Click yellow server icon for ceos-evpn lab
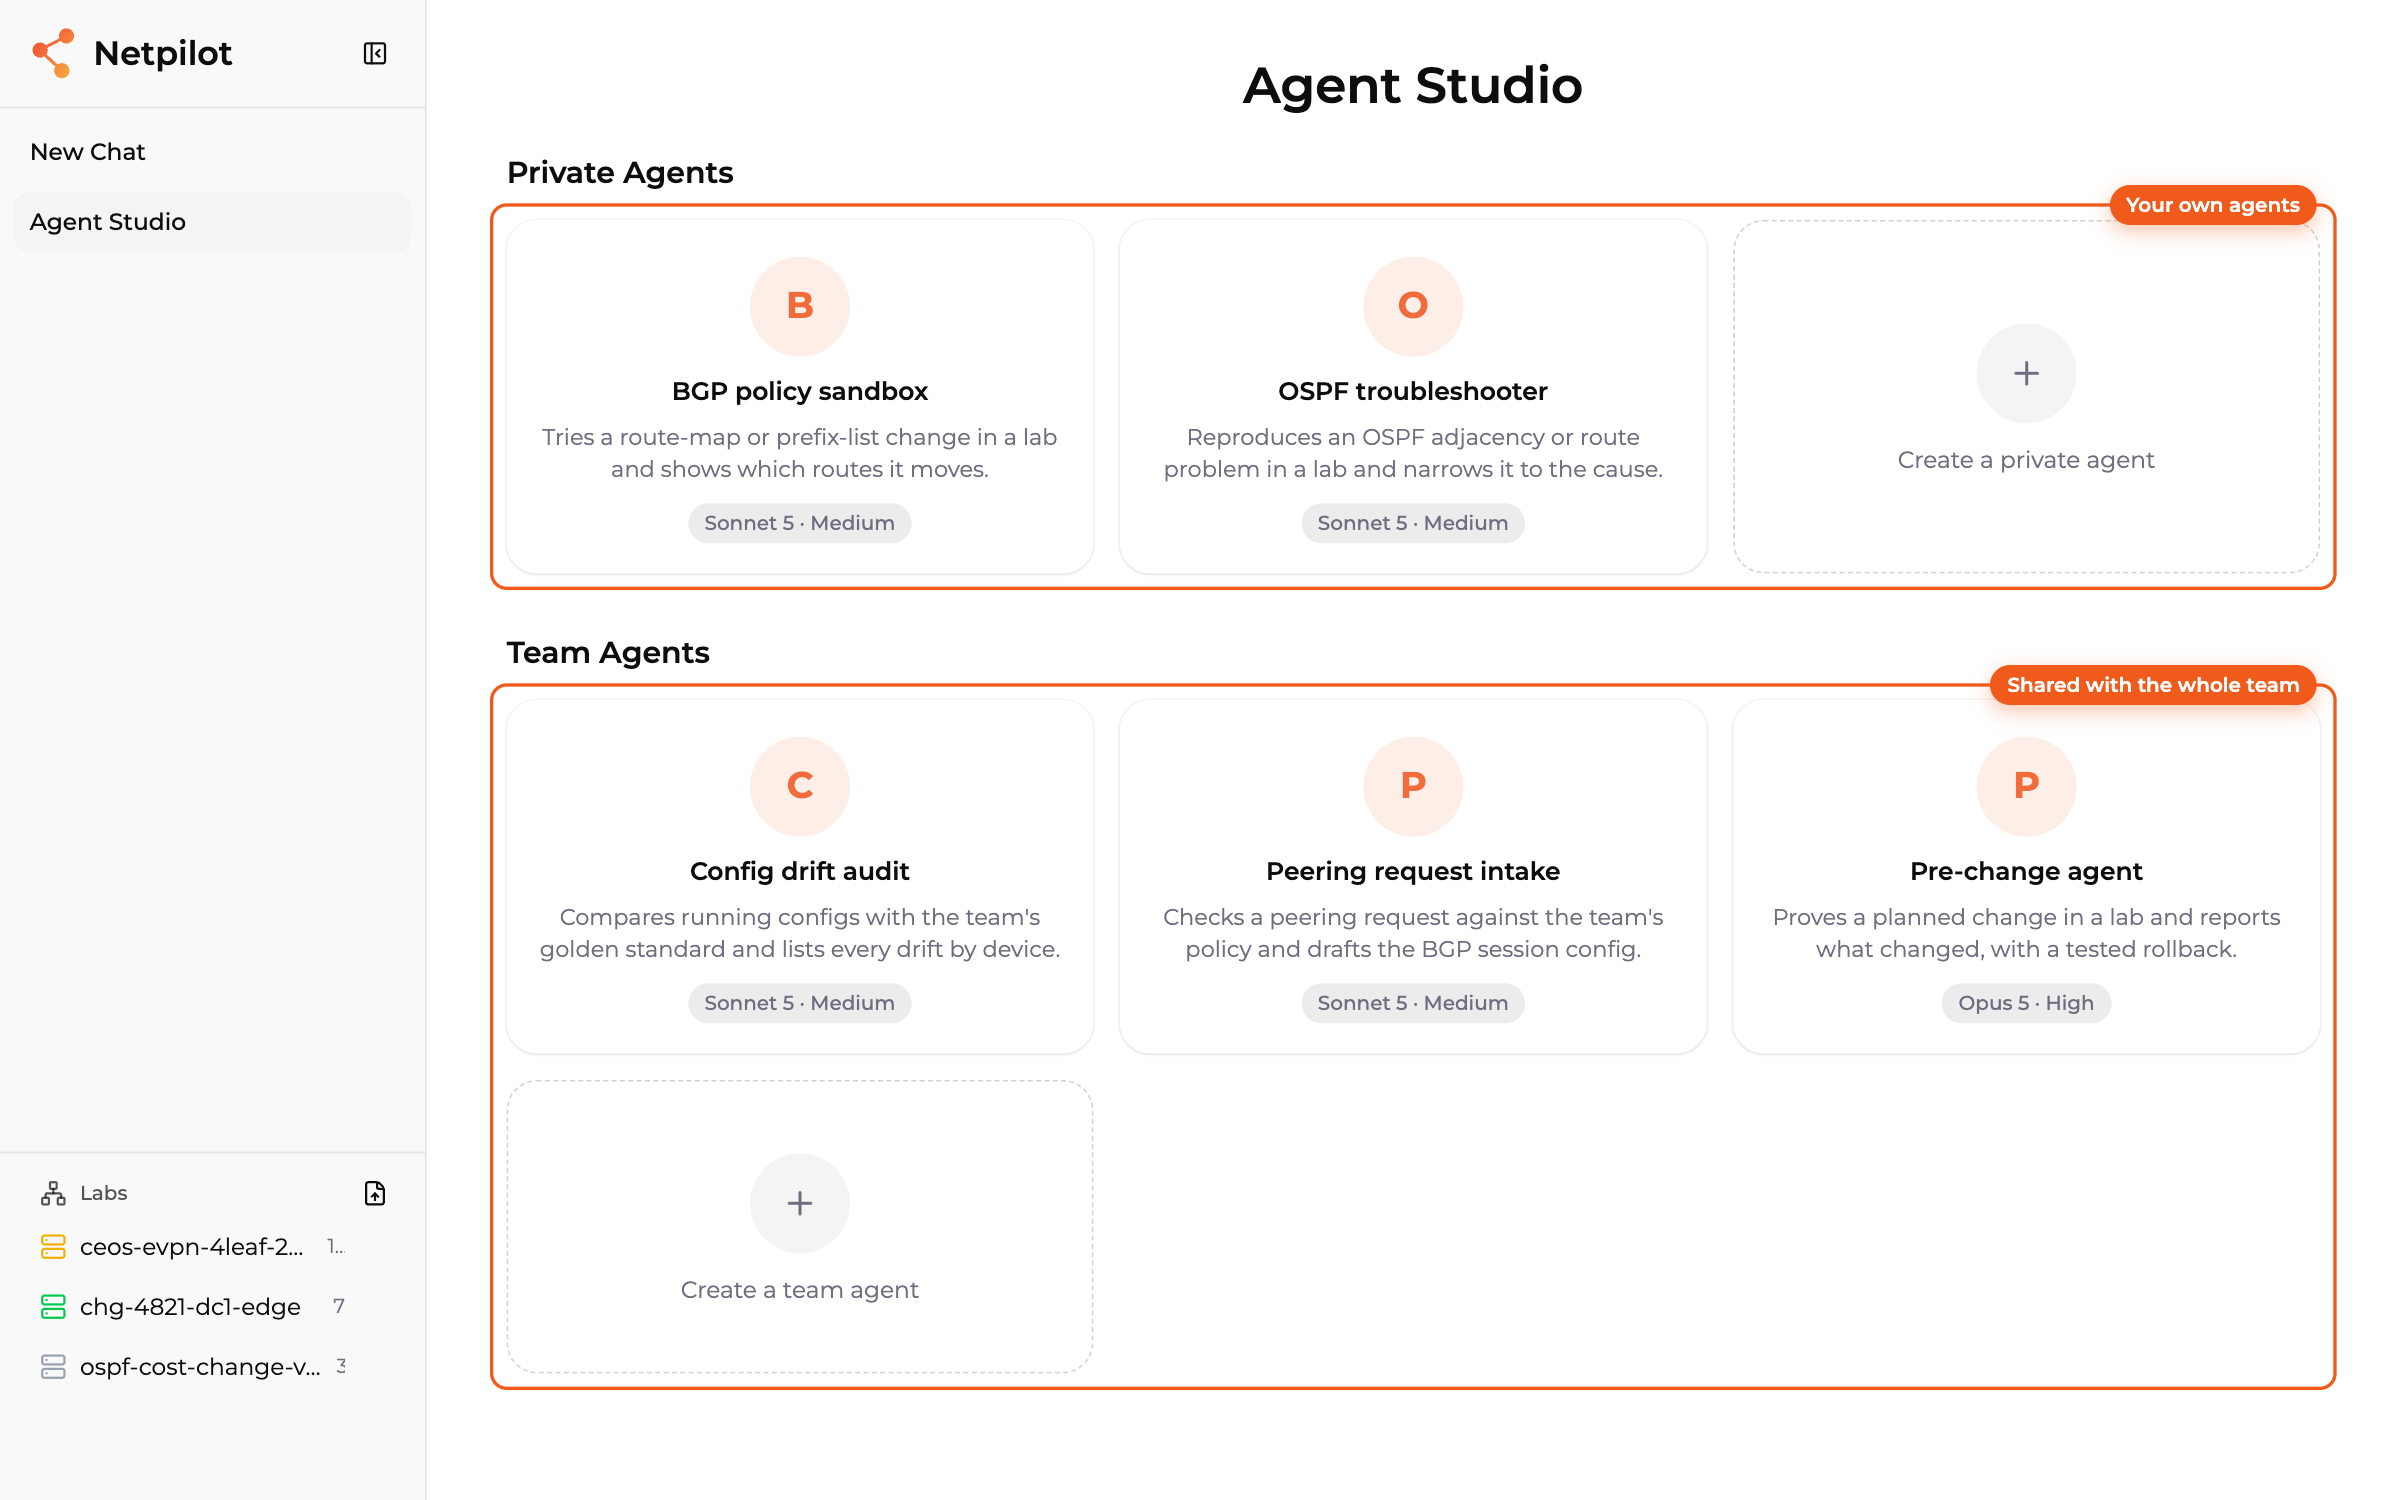This screenshot has height=1500, width=2400. pos(53,1247)
